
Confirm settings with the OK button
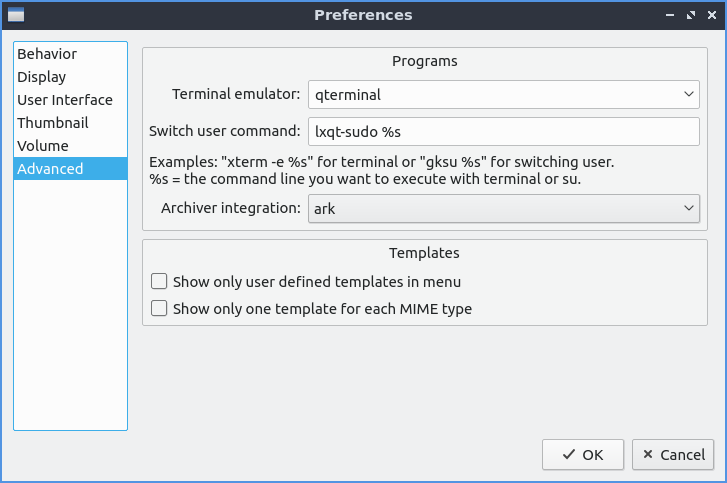coord(583,454)
